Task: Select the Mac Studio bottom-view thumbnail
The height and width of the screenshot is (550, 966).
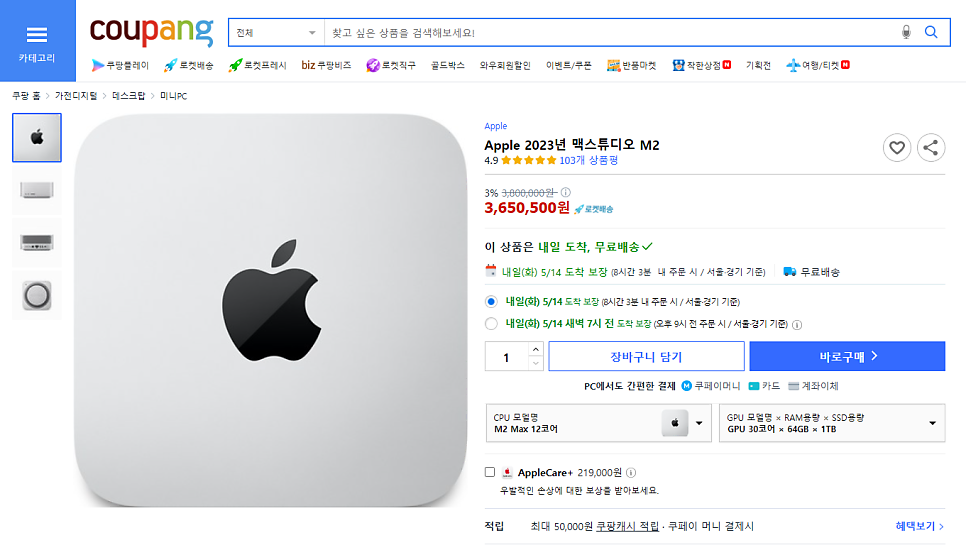Action: [x=37, y=296]
